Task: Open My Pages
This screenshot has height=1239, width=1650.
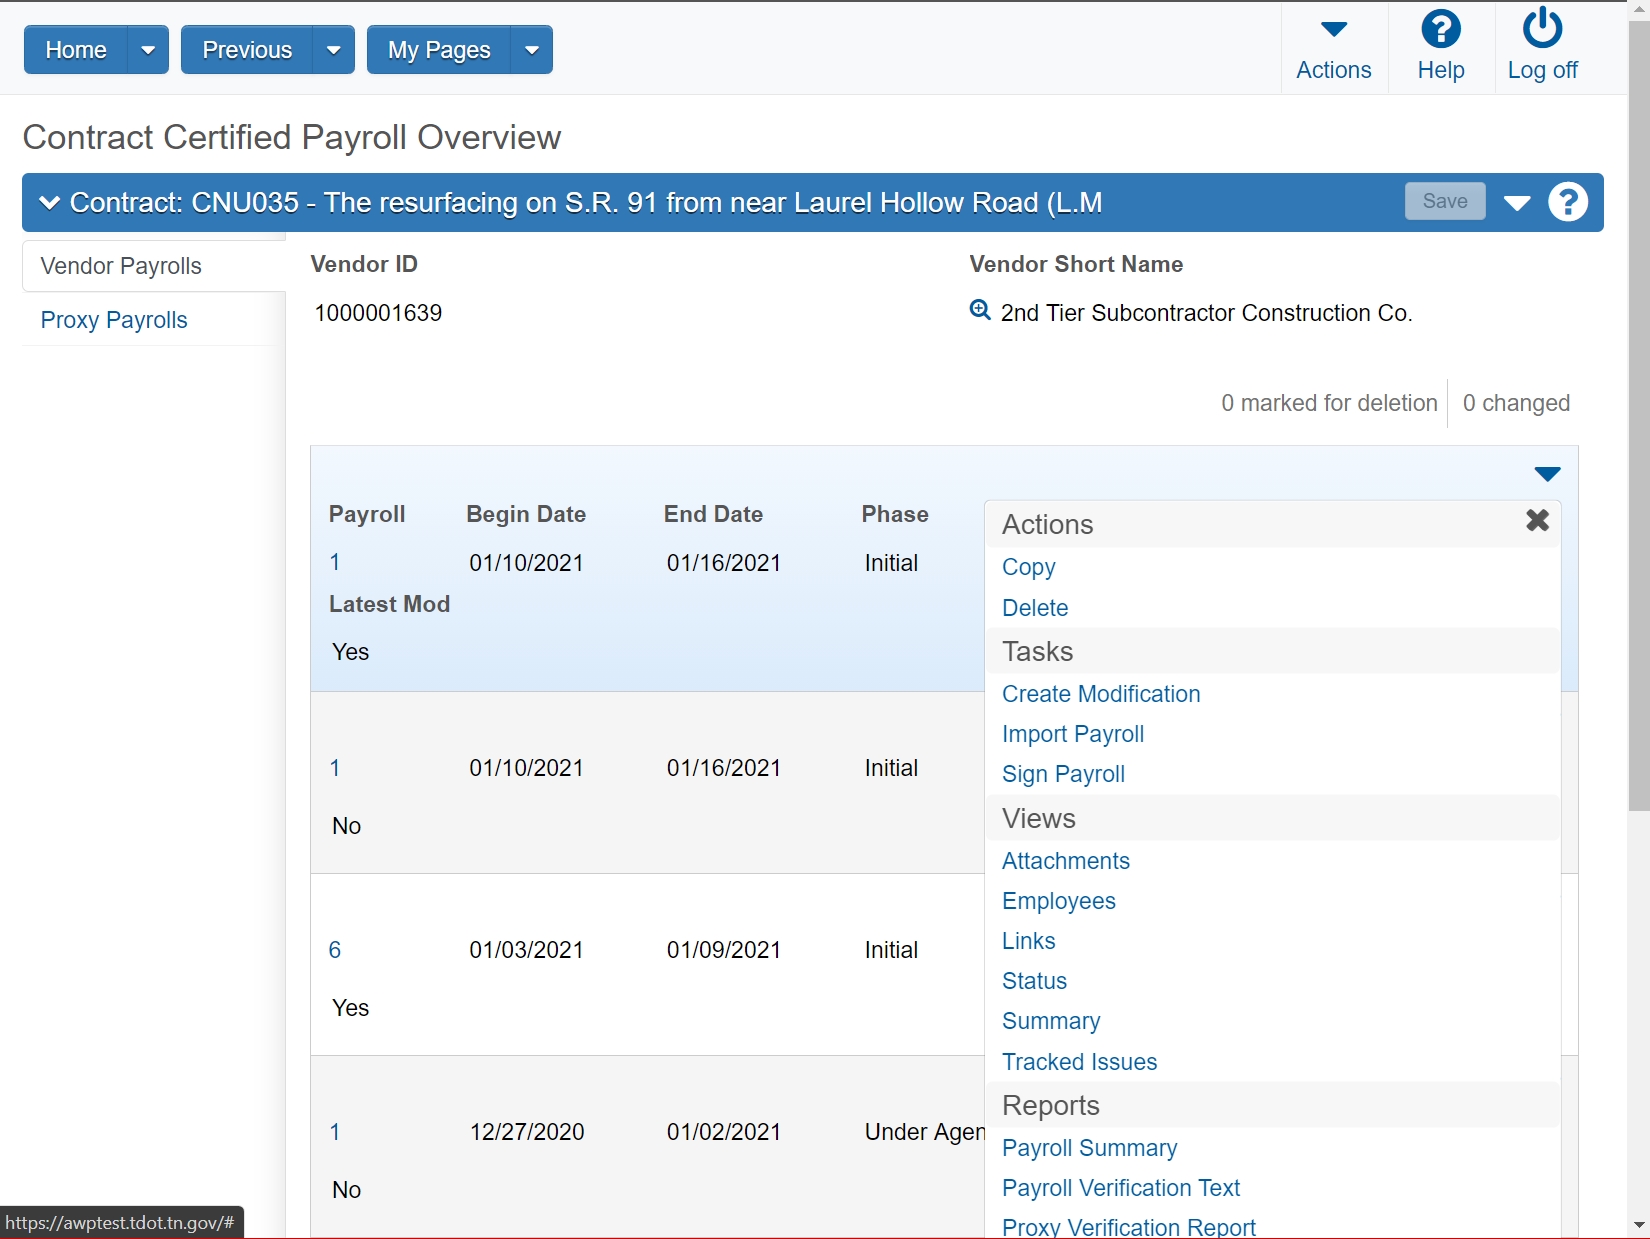Action: 439,50
